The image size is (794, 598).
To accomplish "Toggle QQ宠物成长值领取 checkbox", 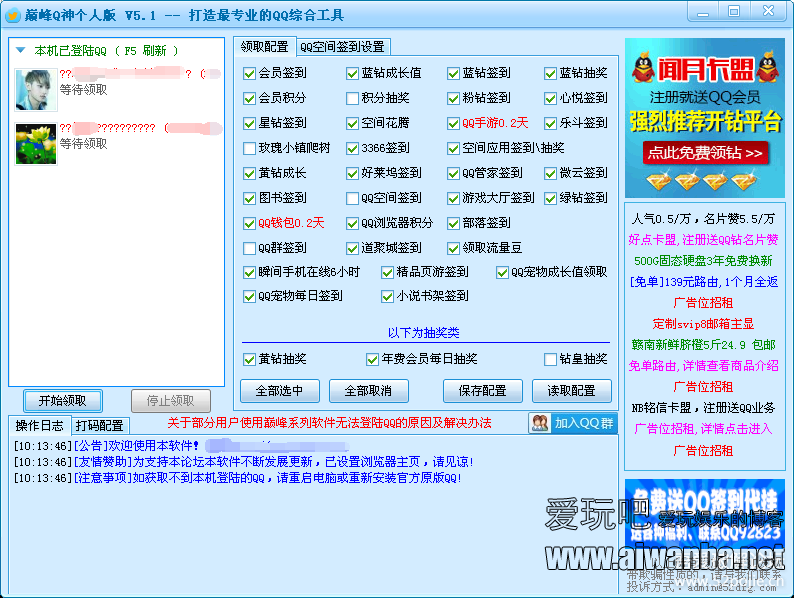I will [502, 273].
